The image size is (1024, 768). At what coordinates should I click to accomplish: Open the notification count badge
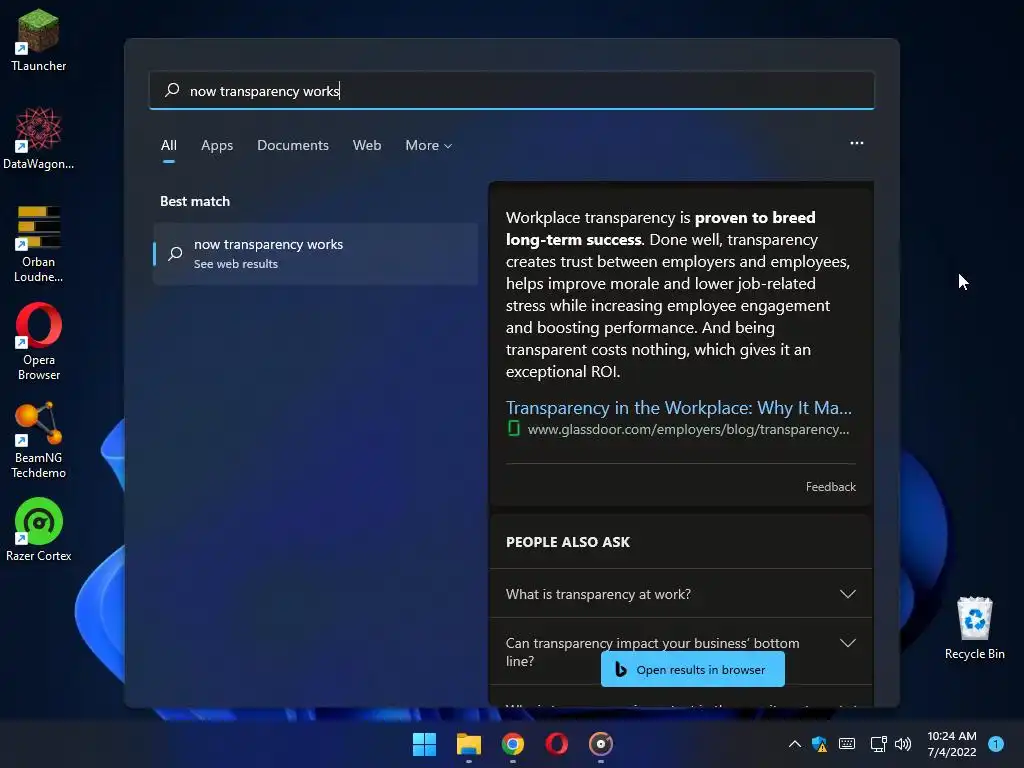click(996, 744)
